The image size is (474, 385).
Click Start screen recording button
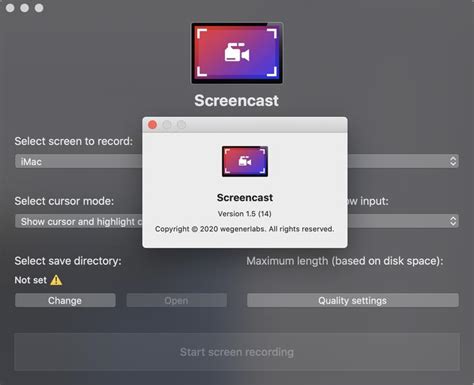(x=237, y=352)
